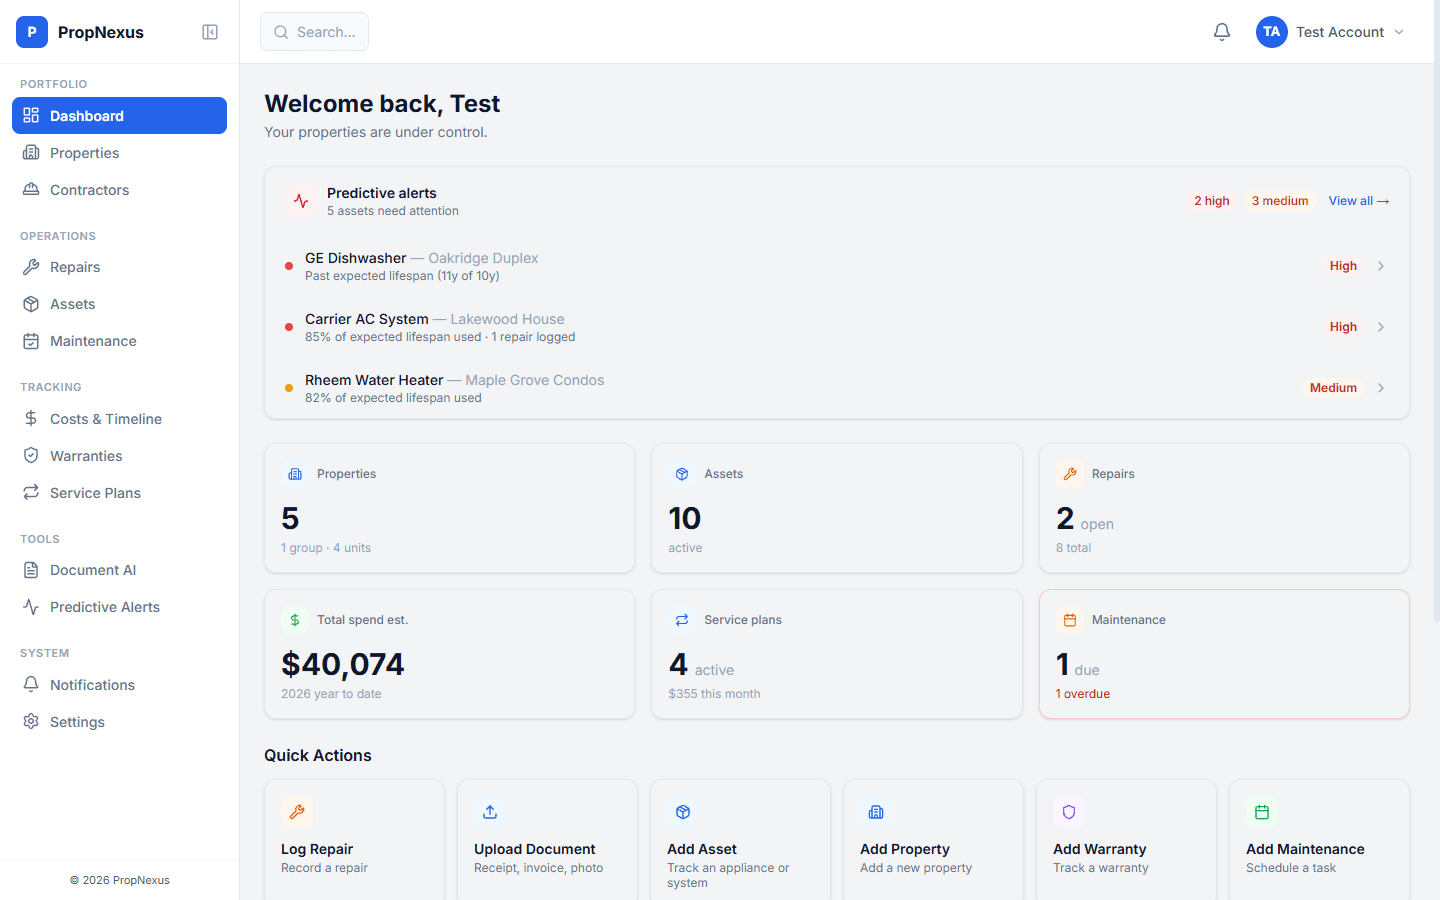Click the Maintenance calendar icon in sidebar
Viewport: 1440px width, 900px height.
[x=33, y=341]
